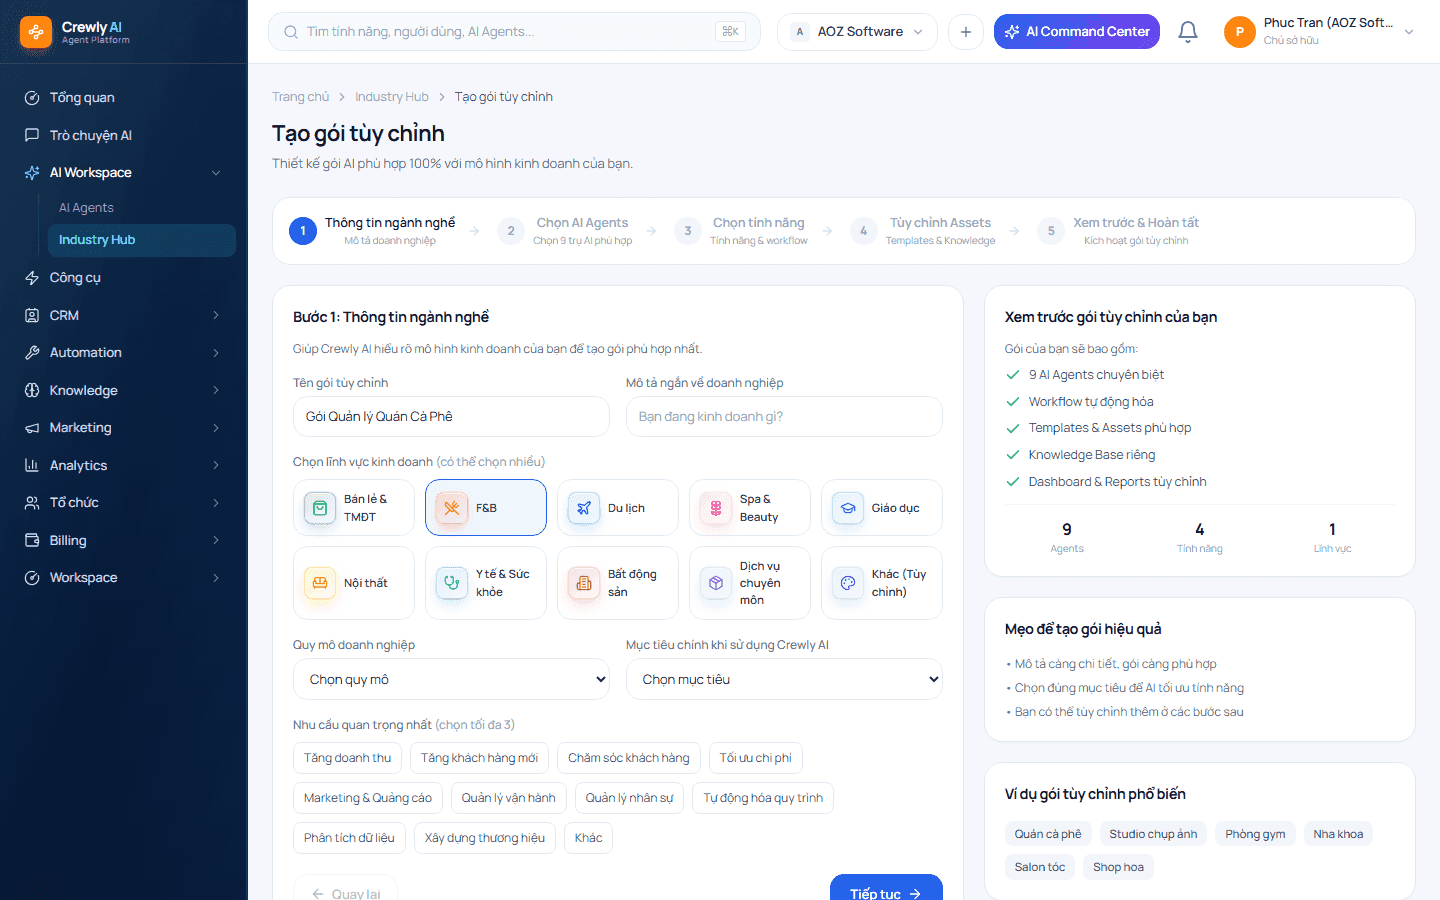Viewport: 1440px width, 900px height.
Task: Click the Quán cà phê example chip
Action: (1048, 834)
